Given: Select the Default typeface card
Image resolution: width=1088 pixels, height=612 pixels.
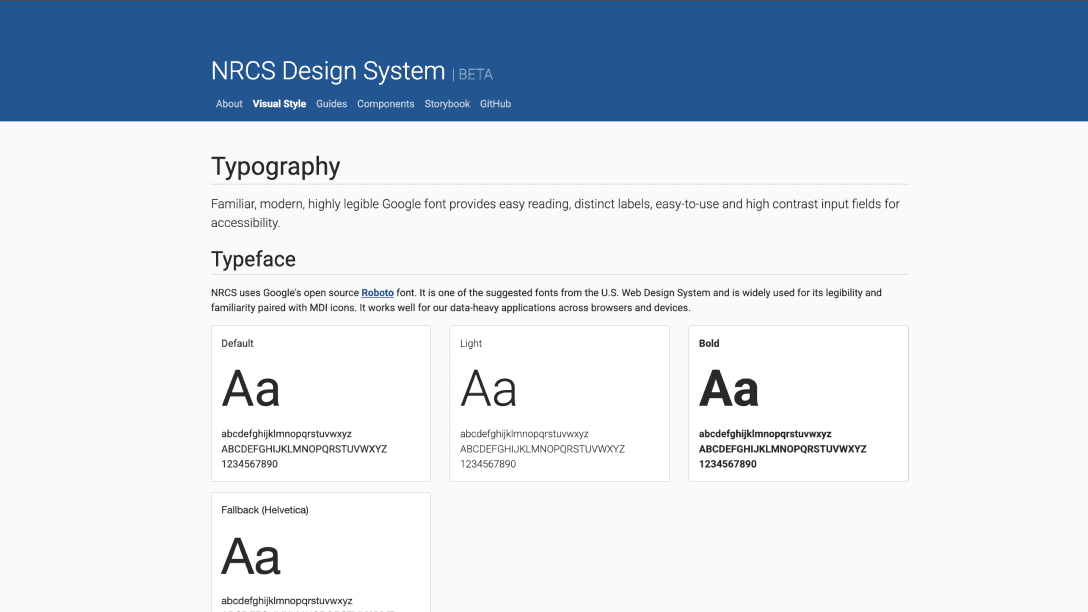Looking at the screenshot, I should pos(320,403).
